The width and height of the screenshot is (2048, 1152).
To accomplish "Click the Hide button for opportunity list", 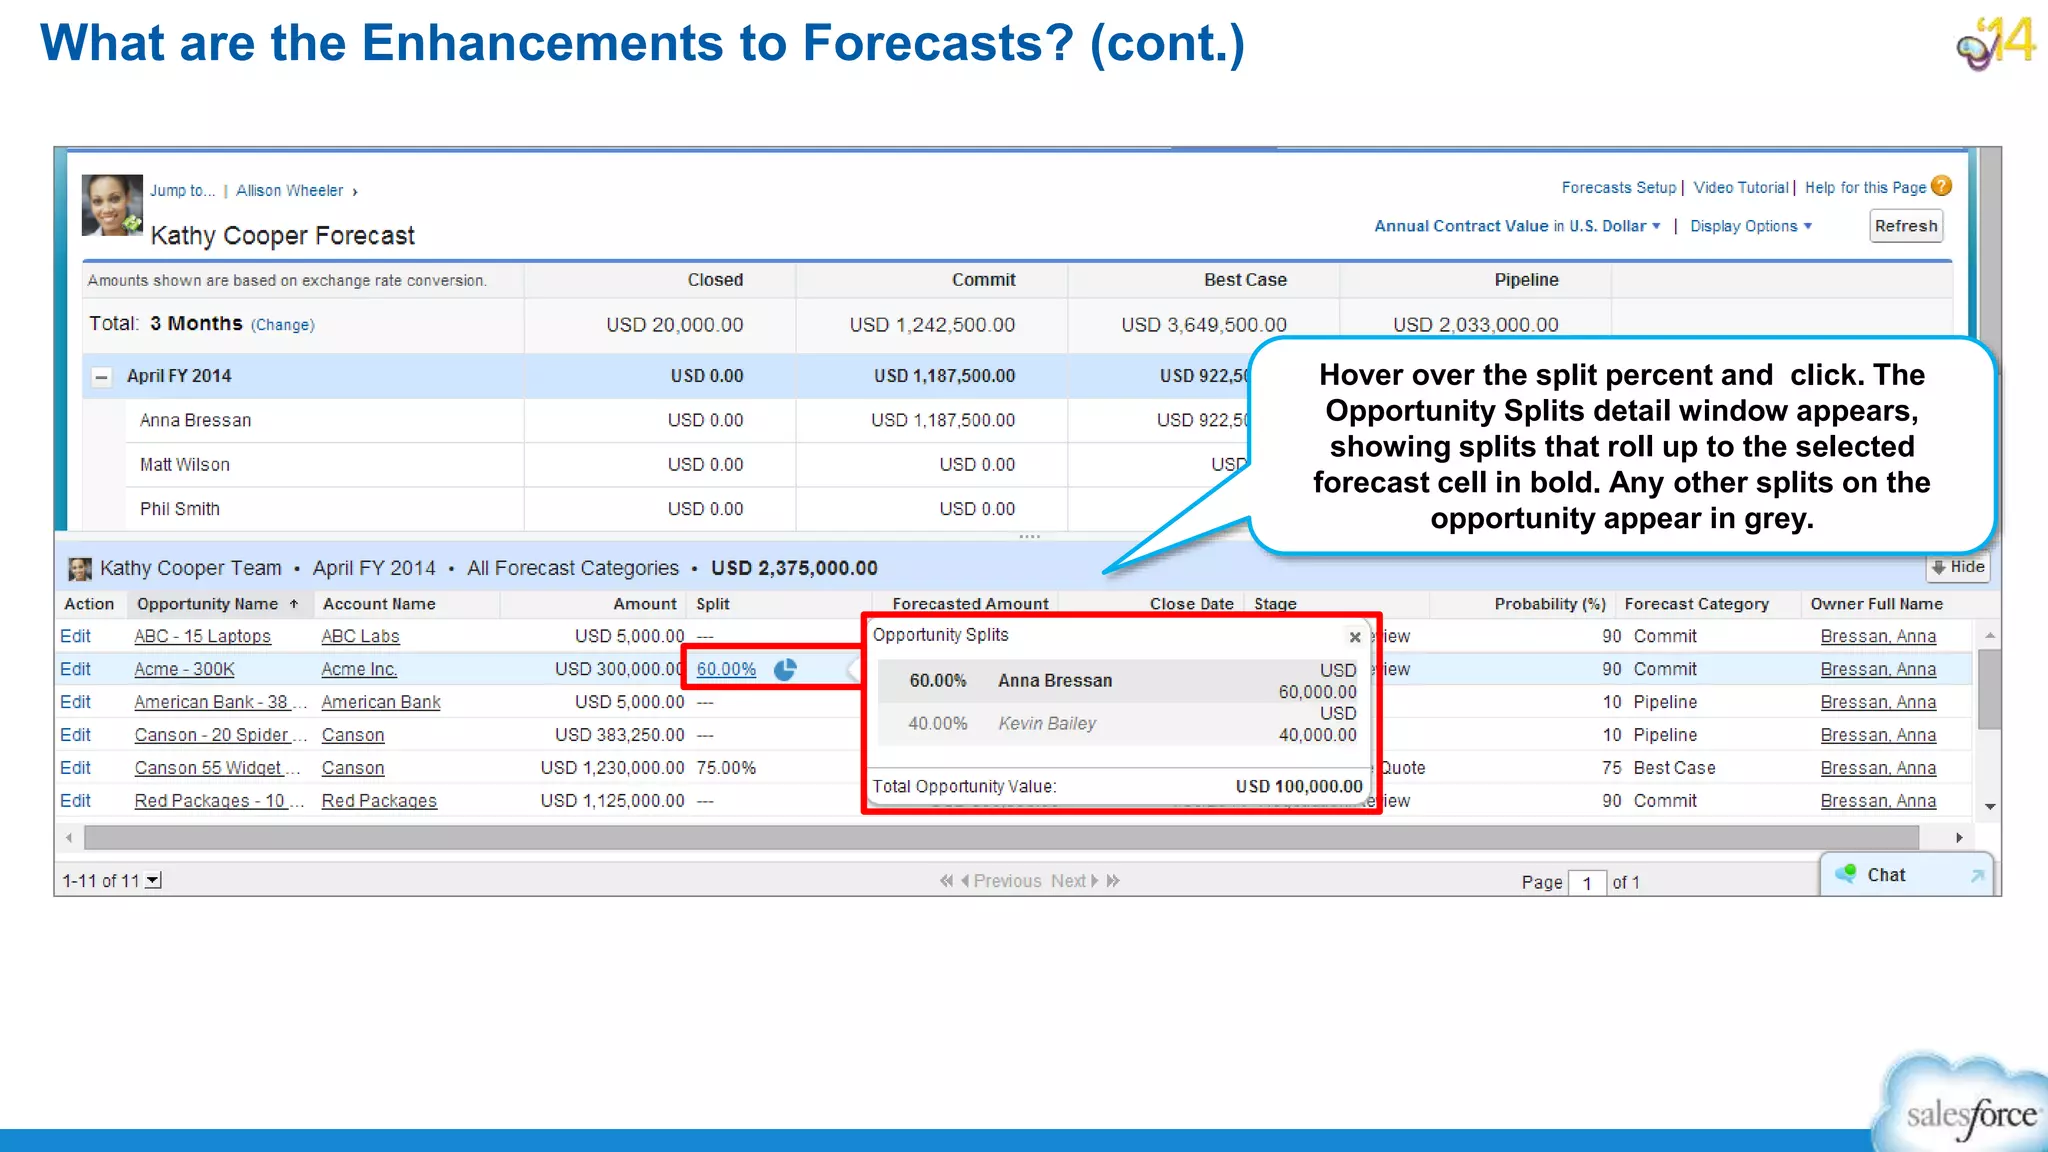I will 1958,567.
